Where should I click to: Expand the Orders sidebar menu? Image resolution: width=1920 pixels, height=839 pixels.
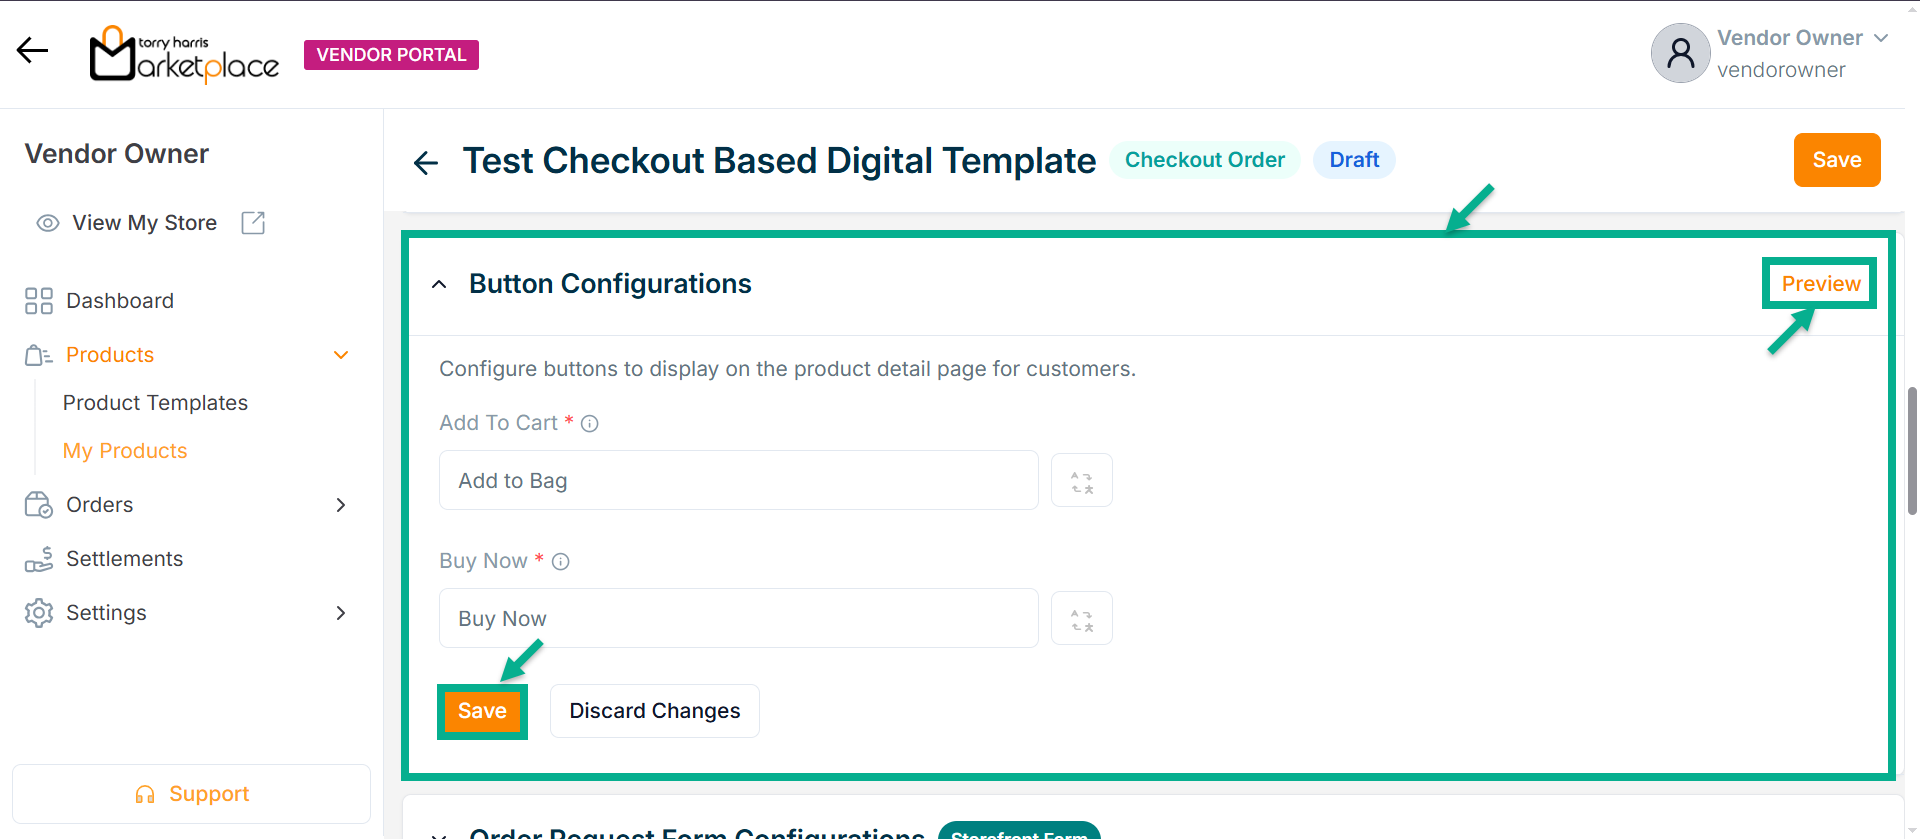(x=341, y=505)
